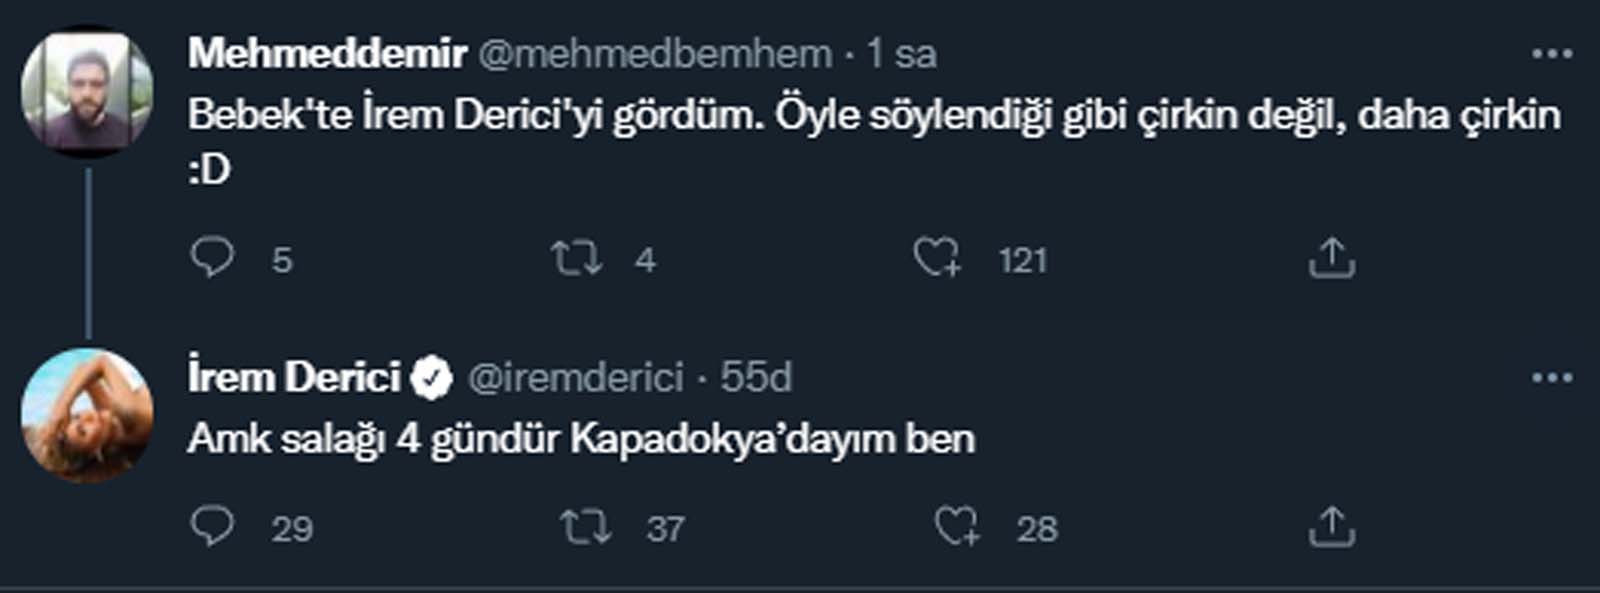The image size is (1600, 593).
Task: Like Mehmeddemir's tweet
Action: coord(939,259)
